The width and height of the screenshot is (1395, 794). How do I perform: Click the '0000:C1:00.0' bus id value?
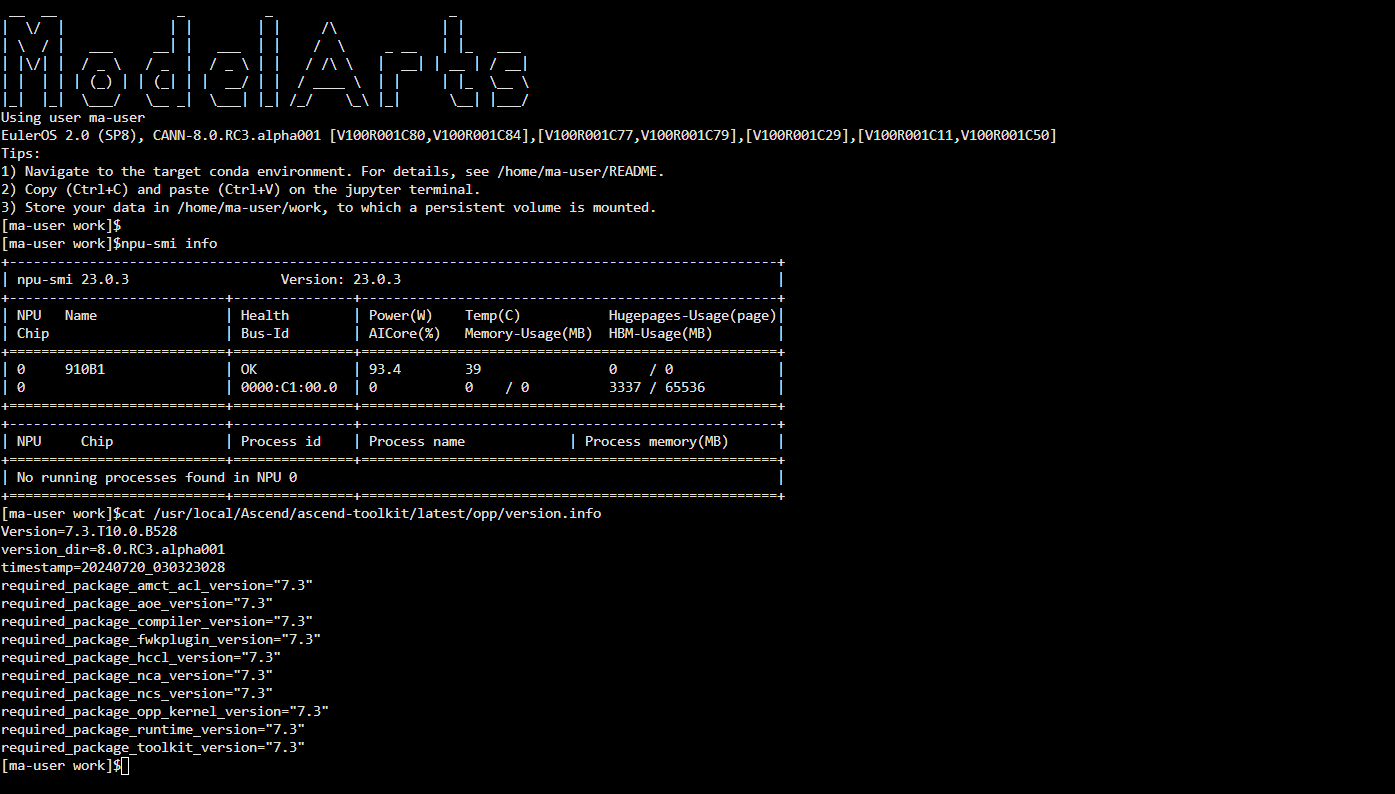289,387
